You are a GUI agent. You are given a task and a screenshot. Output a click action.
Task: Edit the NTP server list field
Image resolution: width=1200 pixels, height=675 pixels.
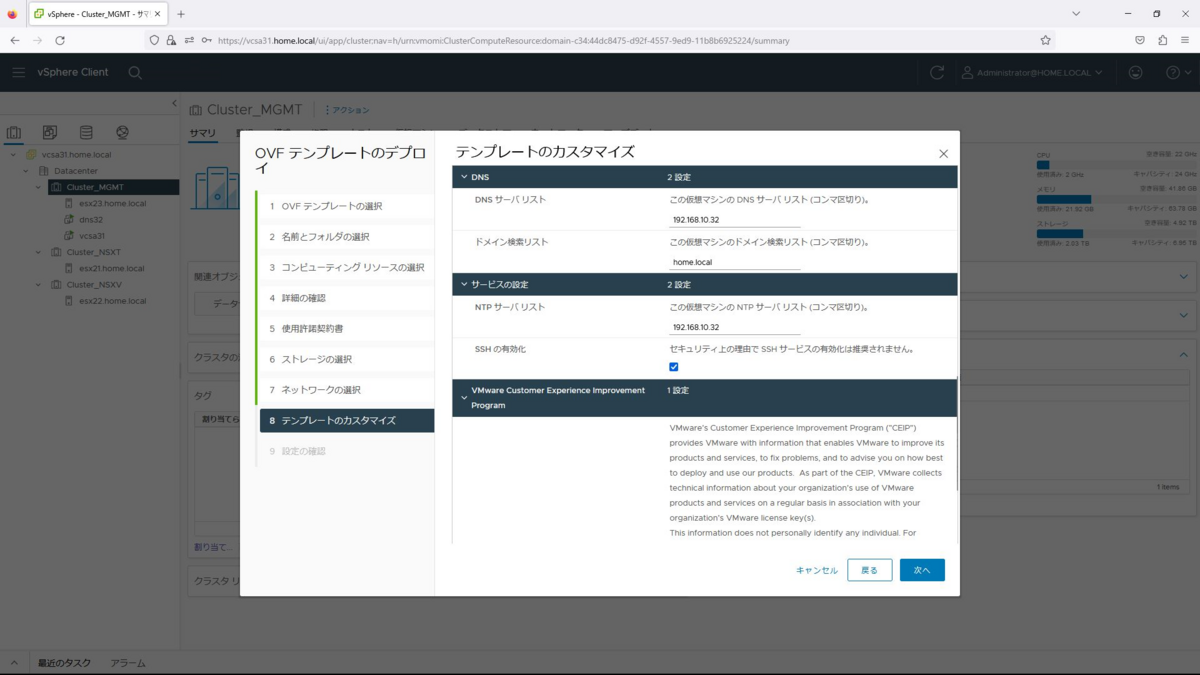coord(735,327)
